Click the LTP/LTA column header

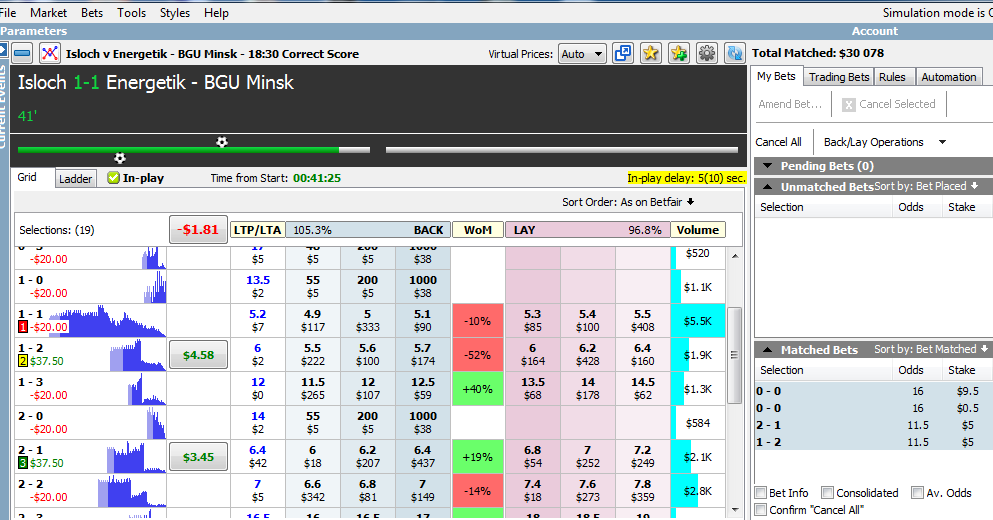tap(257, 230)
